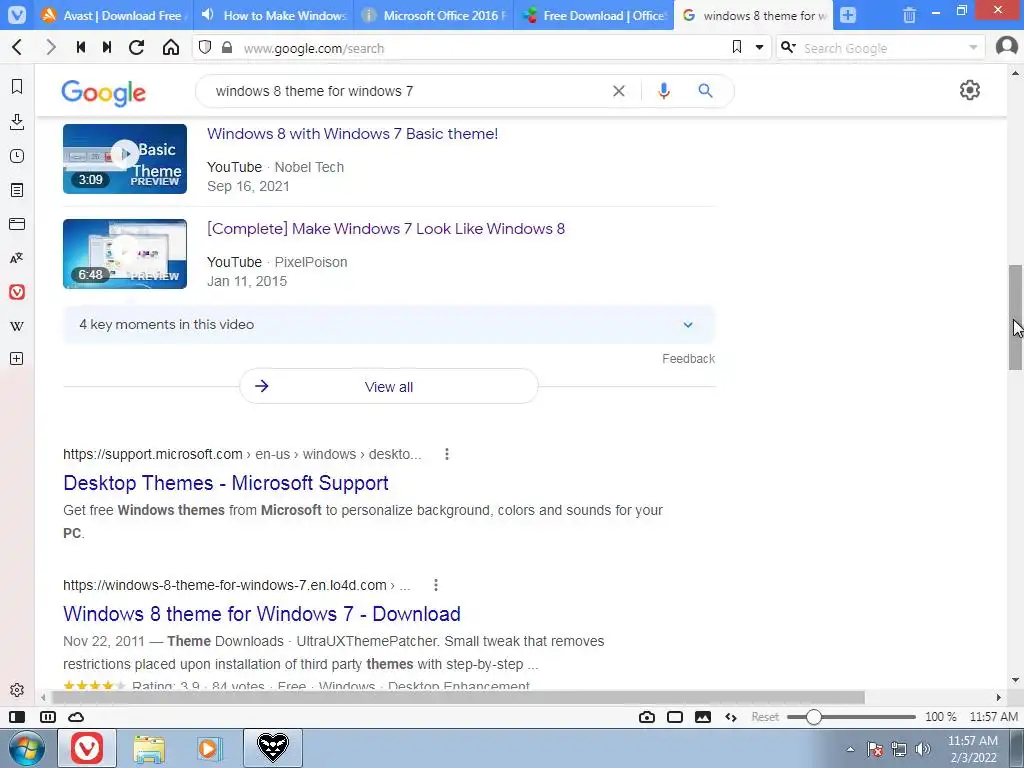The width and height of the screenshot is (1024, 768).
Task: Open the user profile icon
Action: pyautogui.click(x=1006, y=46)
